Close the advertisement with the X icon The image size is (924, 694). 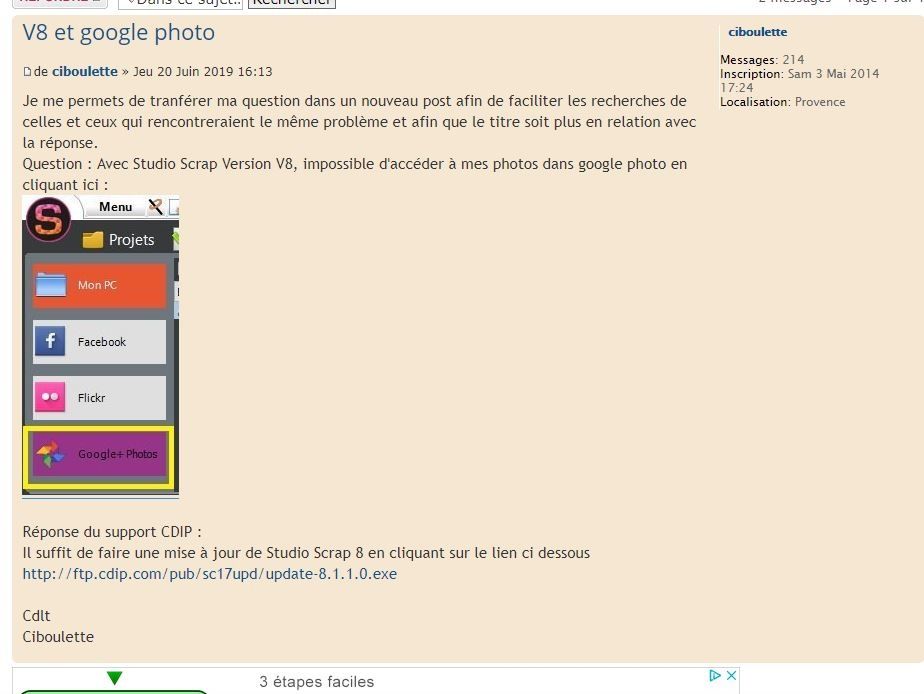(731, 675)
